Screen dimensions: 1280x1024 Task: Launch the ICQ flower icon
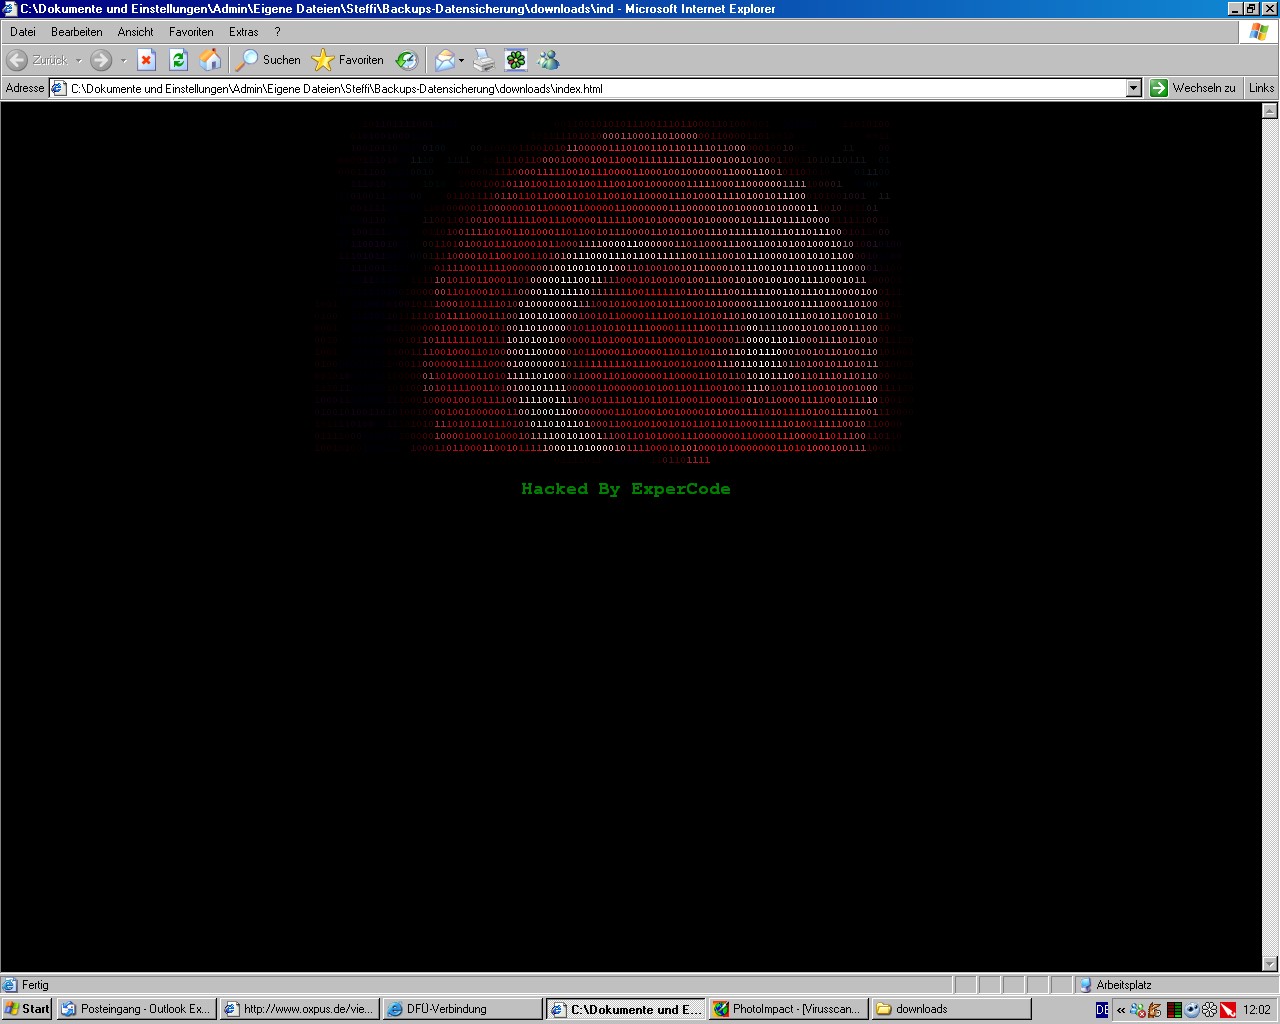click(516, 60)
